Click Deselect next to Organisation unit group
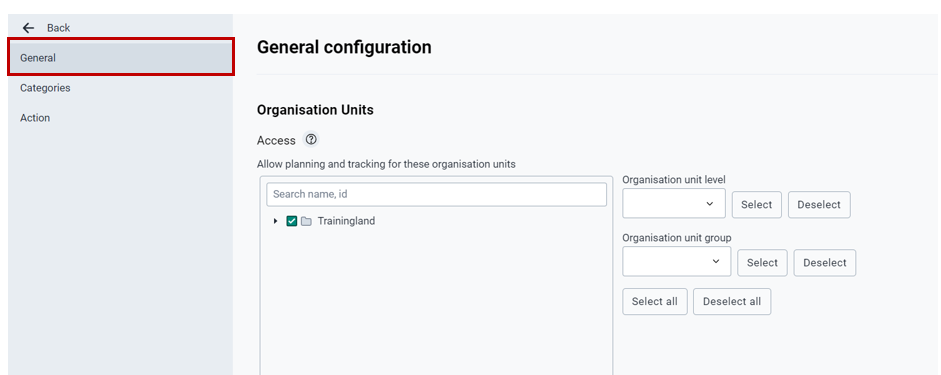The height and width of the screenshot is (375, 941). point(825,263)
